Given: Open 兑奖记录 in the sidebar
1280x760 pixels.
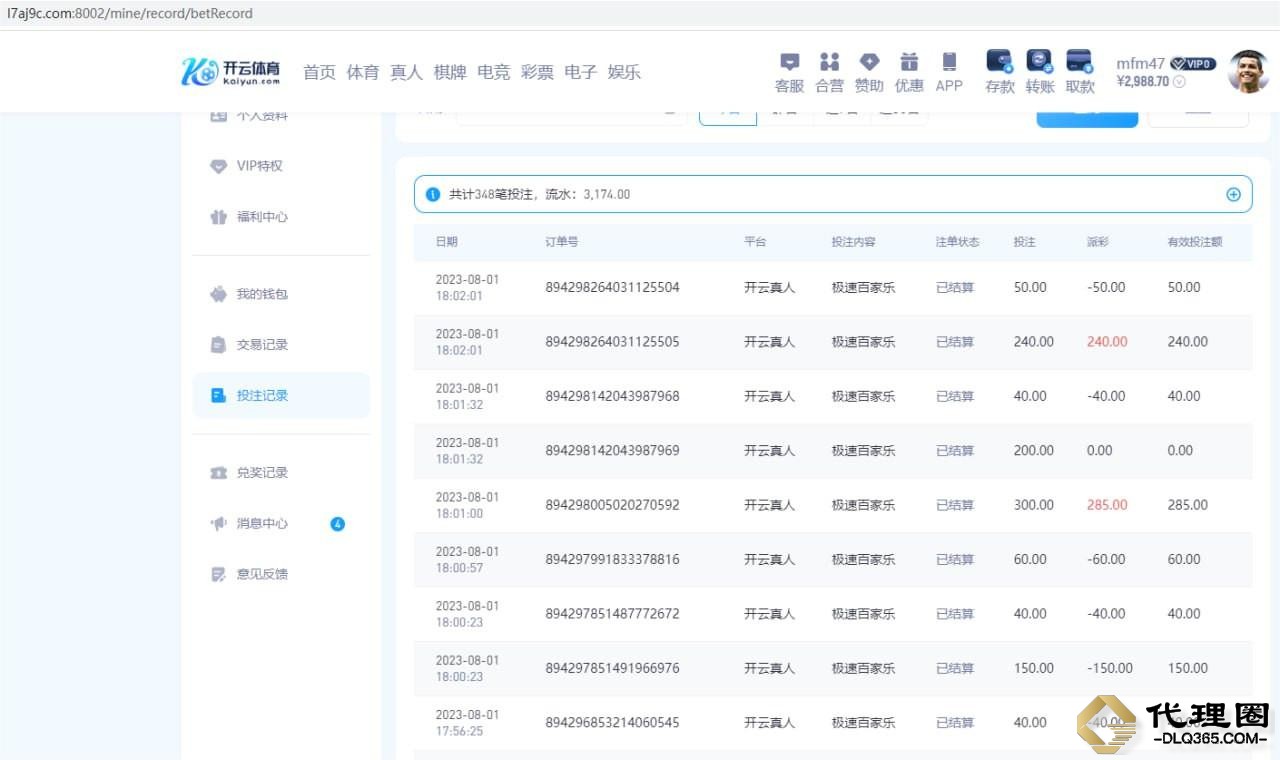Looking at the screenshot, I should tap(262, 473).
